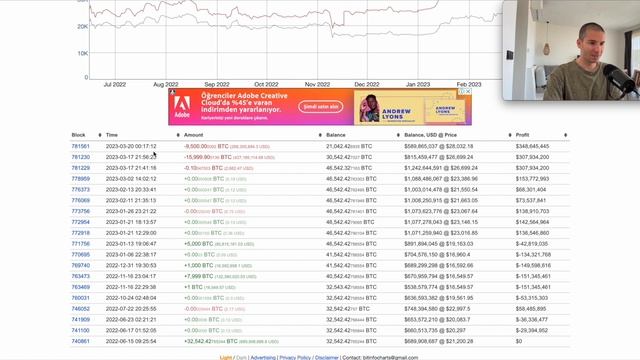Open block 781229 link
The image size is (640, 360).
(80, 168)
